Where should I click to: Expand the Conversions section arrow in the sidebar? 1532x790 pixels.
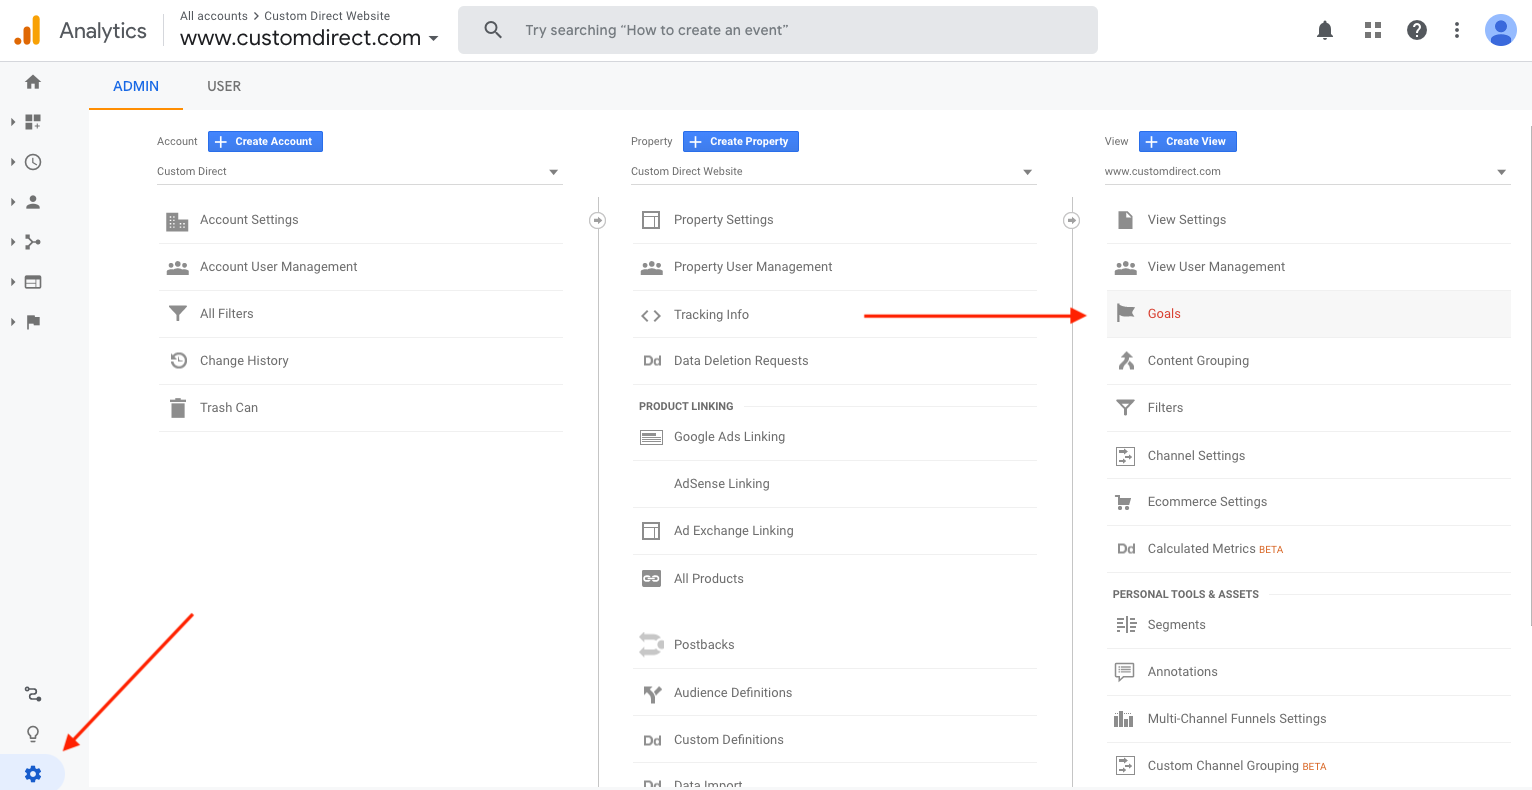click(x=13, y=322)
